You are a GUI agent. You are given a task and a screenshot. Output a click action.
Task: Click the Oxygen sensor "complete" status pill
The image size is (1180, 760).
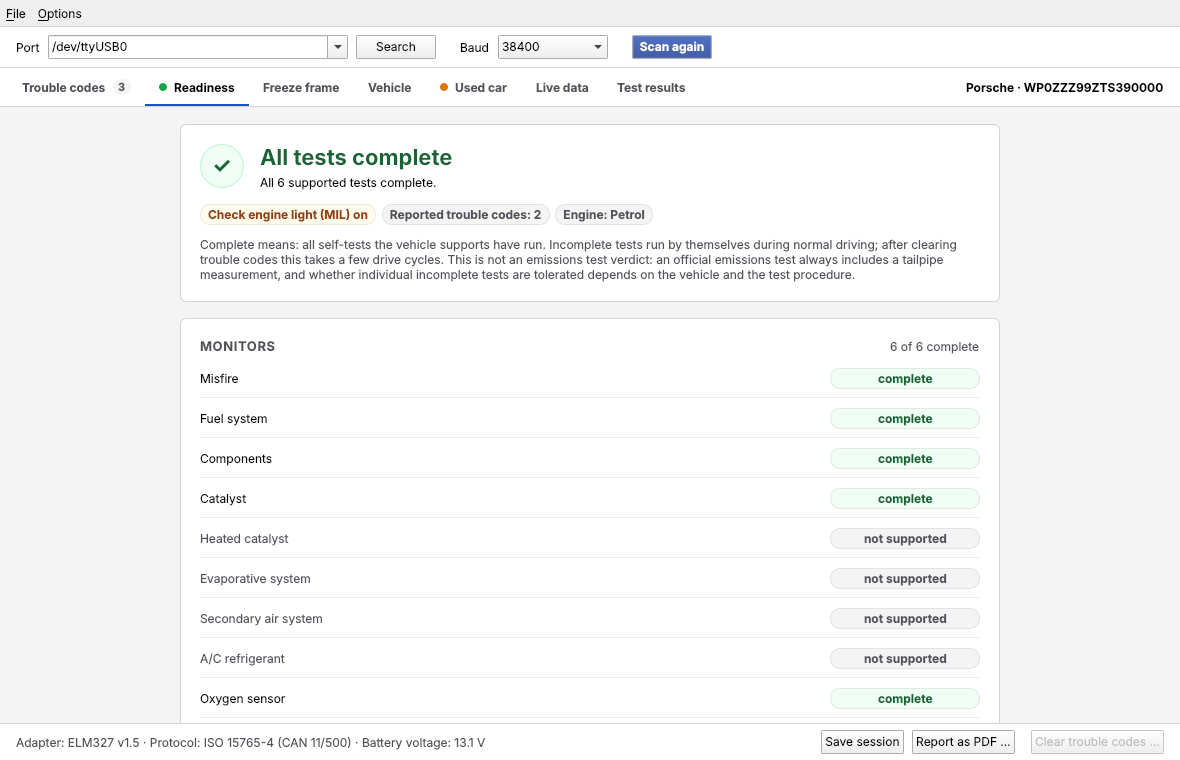[x=905, y=698]
